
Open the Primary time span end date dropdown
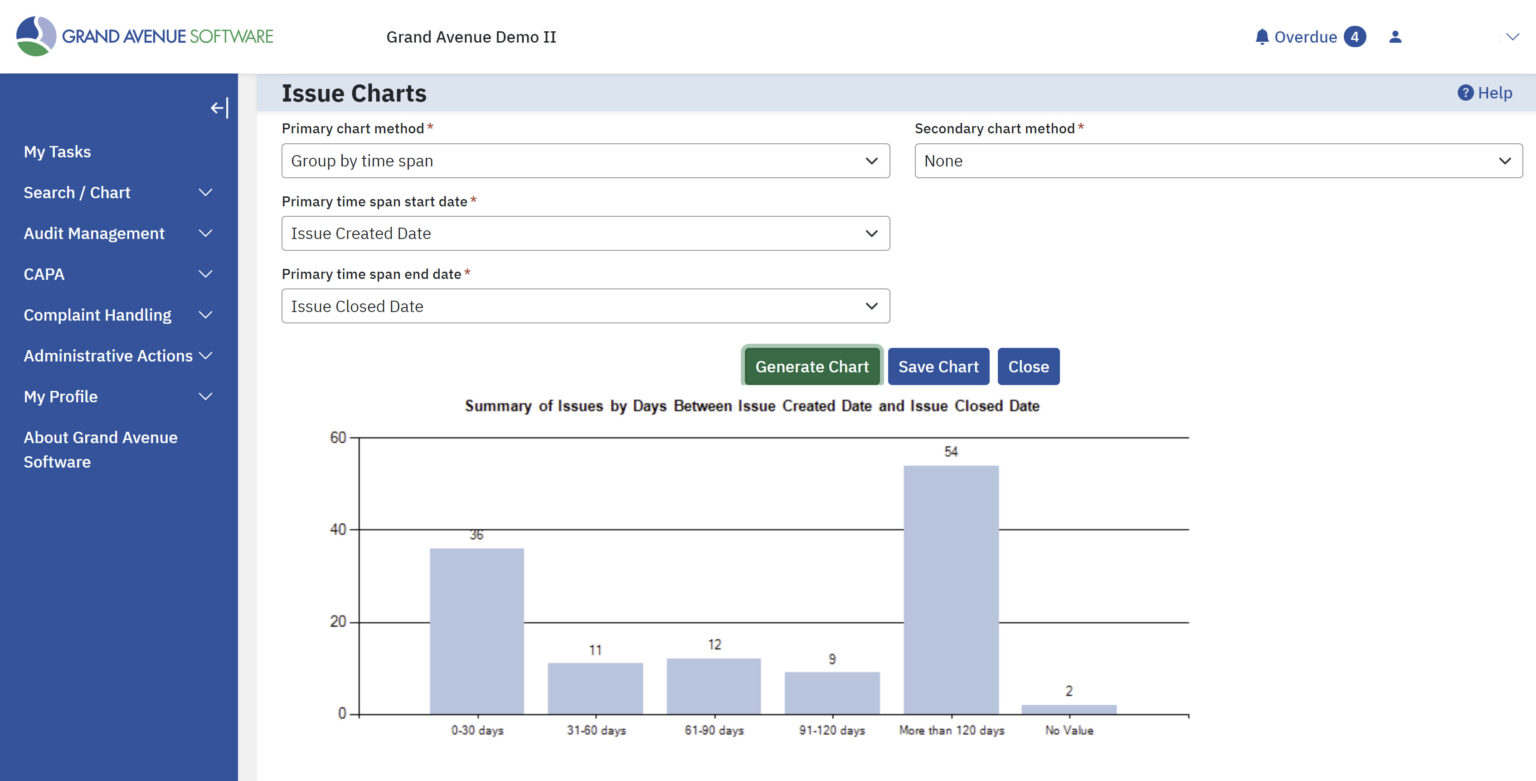click(x=585, y=306)
